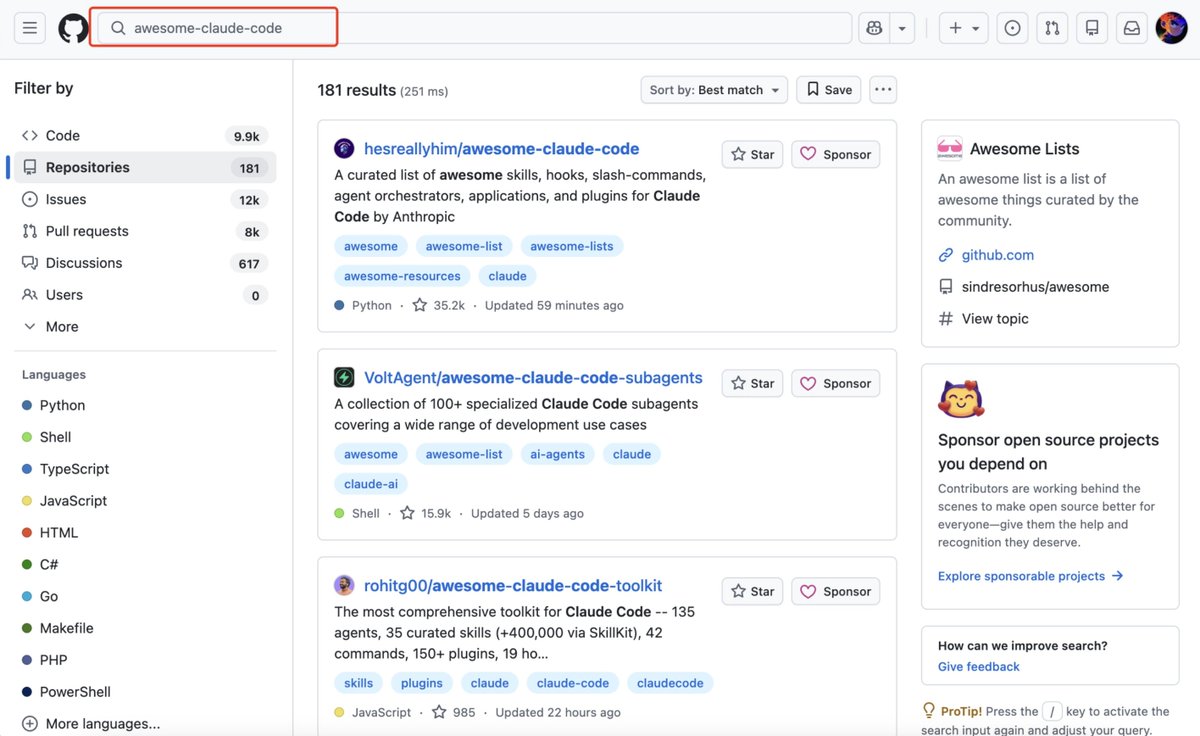Screen dimensions: 1200x736
Task: Open rohitg00/awesome-claude-code-toolkit repository
Action: tap(513, 586)
